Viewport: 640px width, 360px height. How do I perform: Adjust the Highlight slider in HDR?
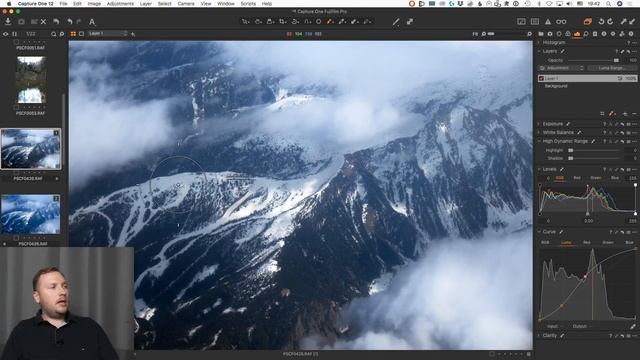[594, 150]
